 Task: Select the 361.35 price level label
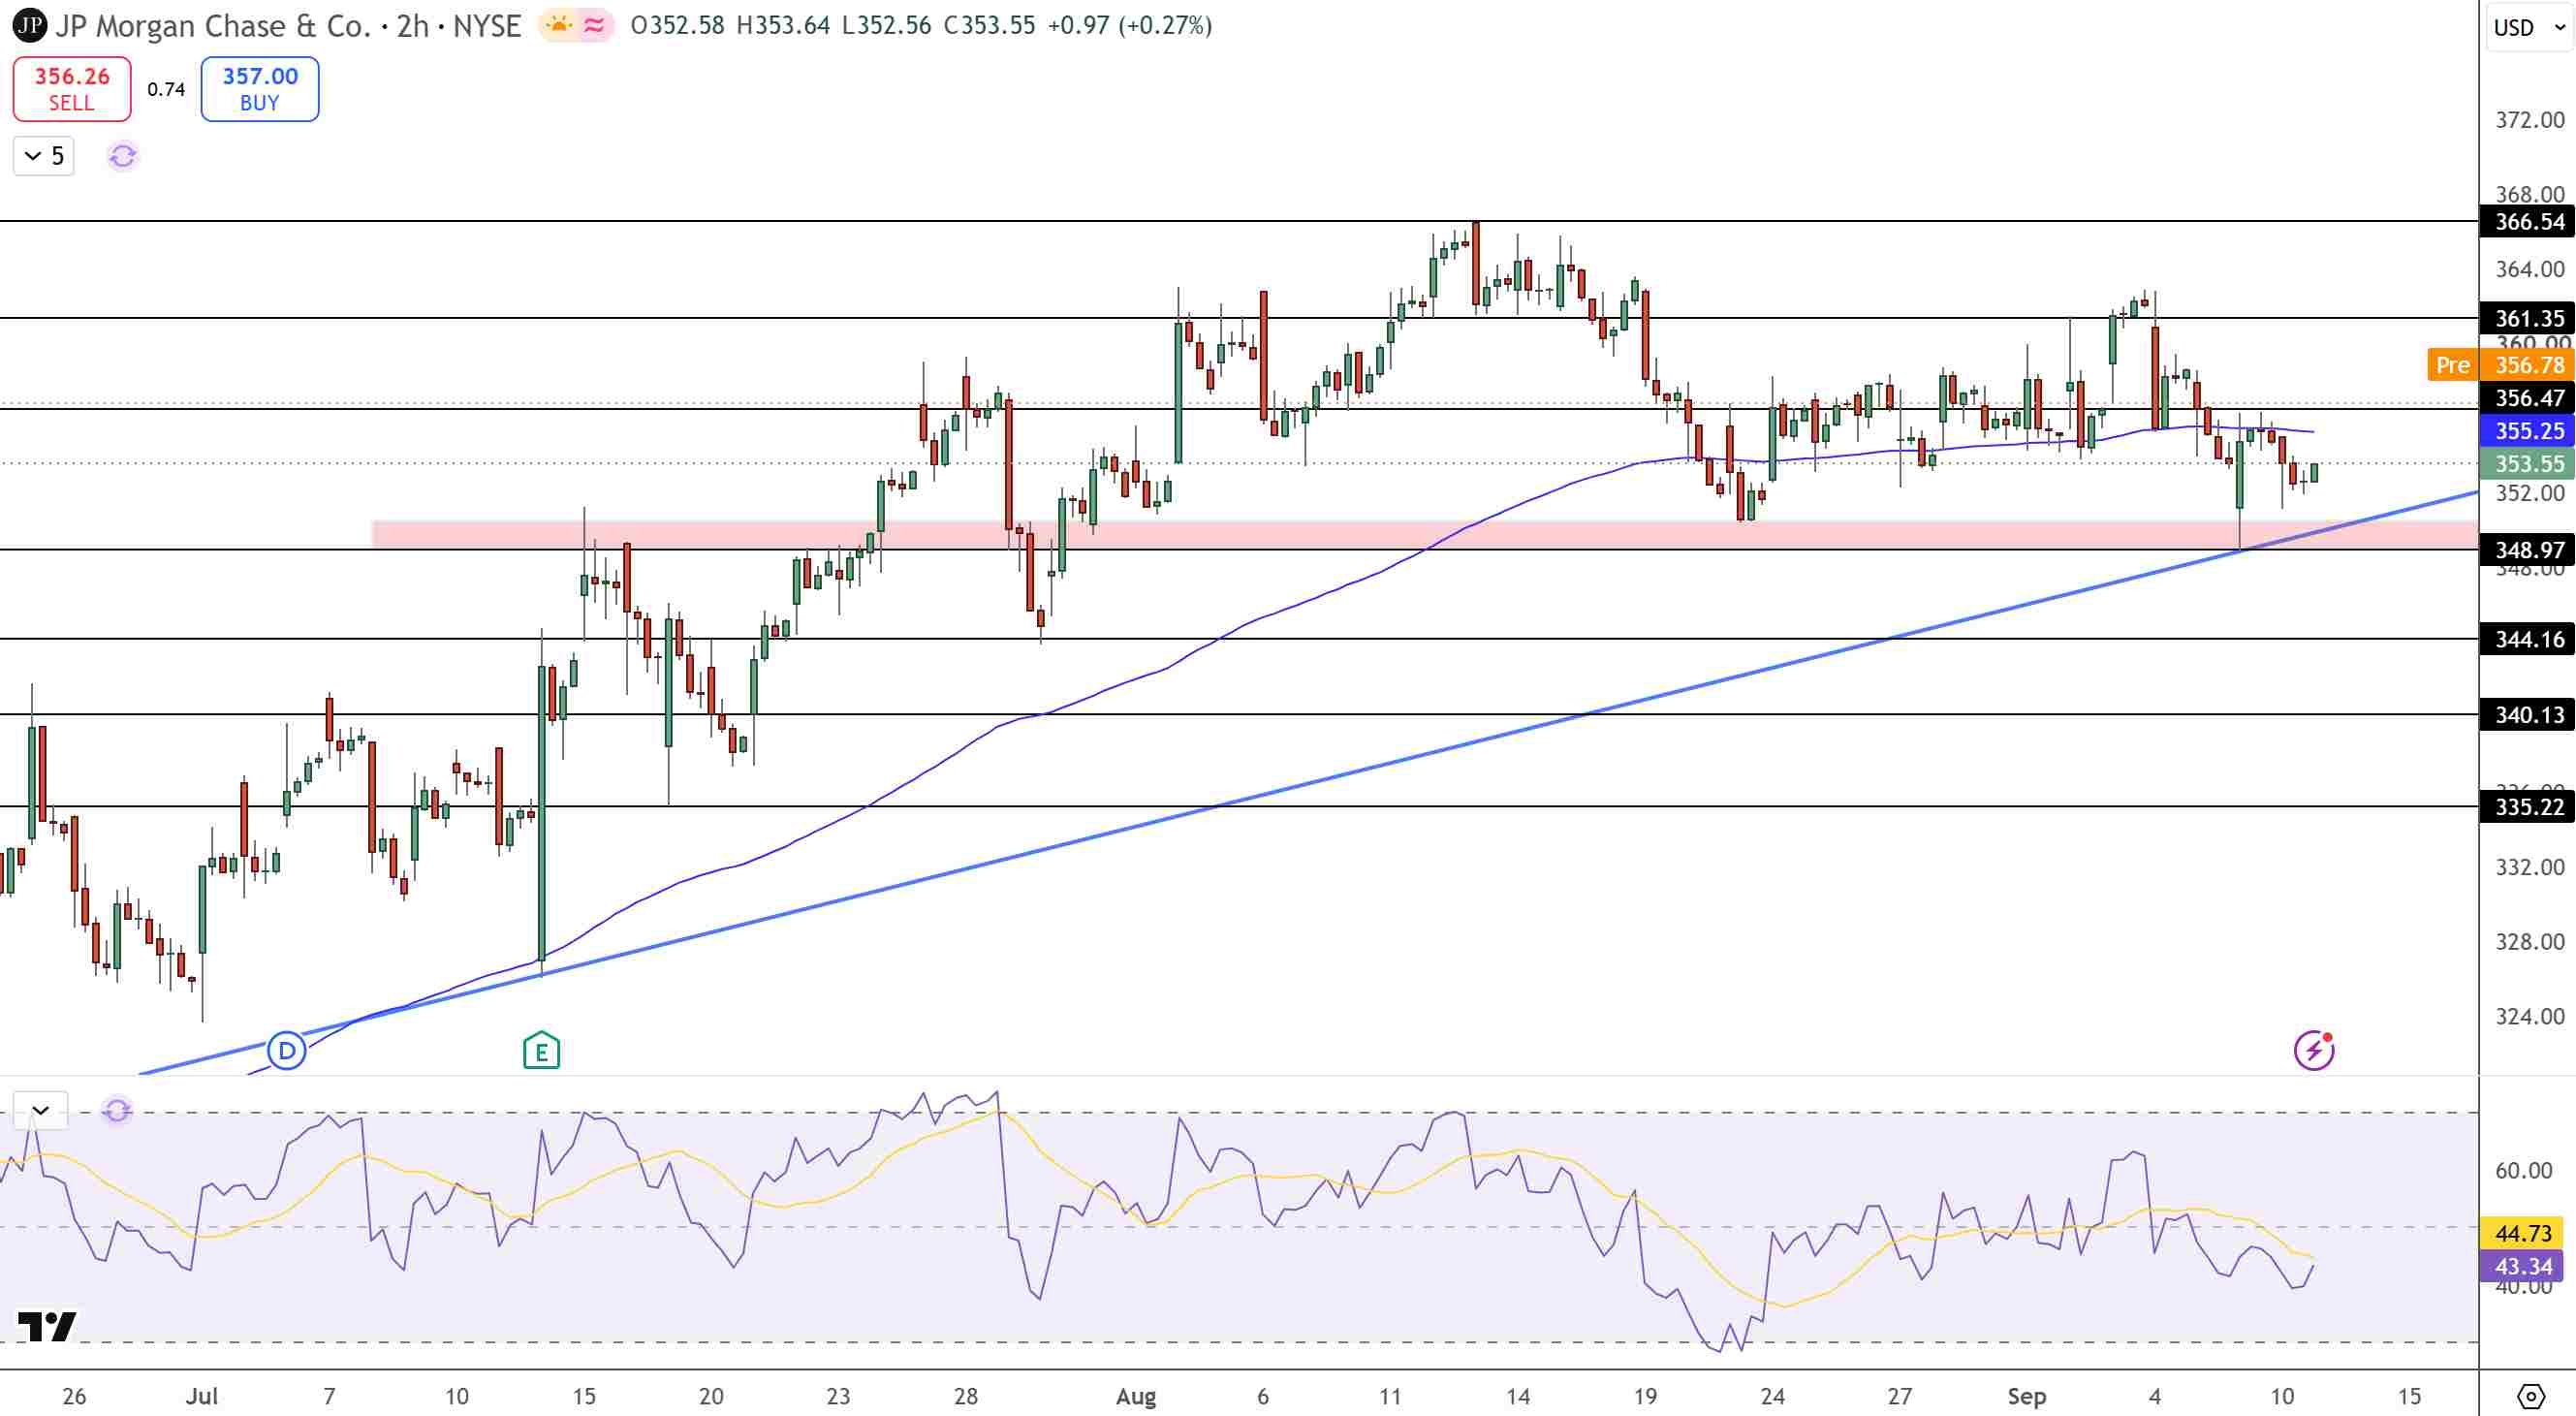click(2528, 318)
